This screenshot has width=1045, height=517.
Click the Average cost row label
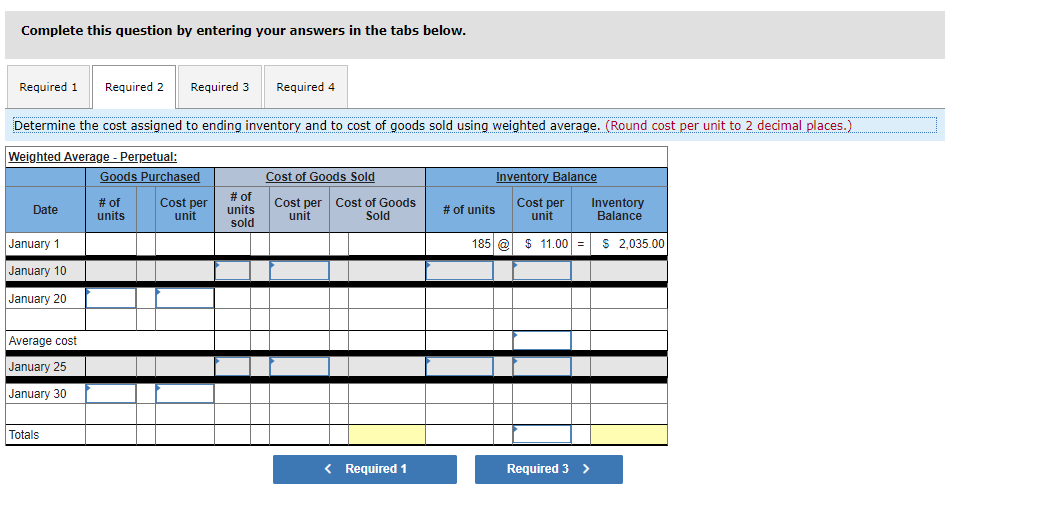(x=43, y=340)
